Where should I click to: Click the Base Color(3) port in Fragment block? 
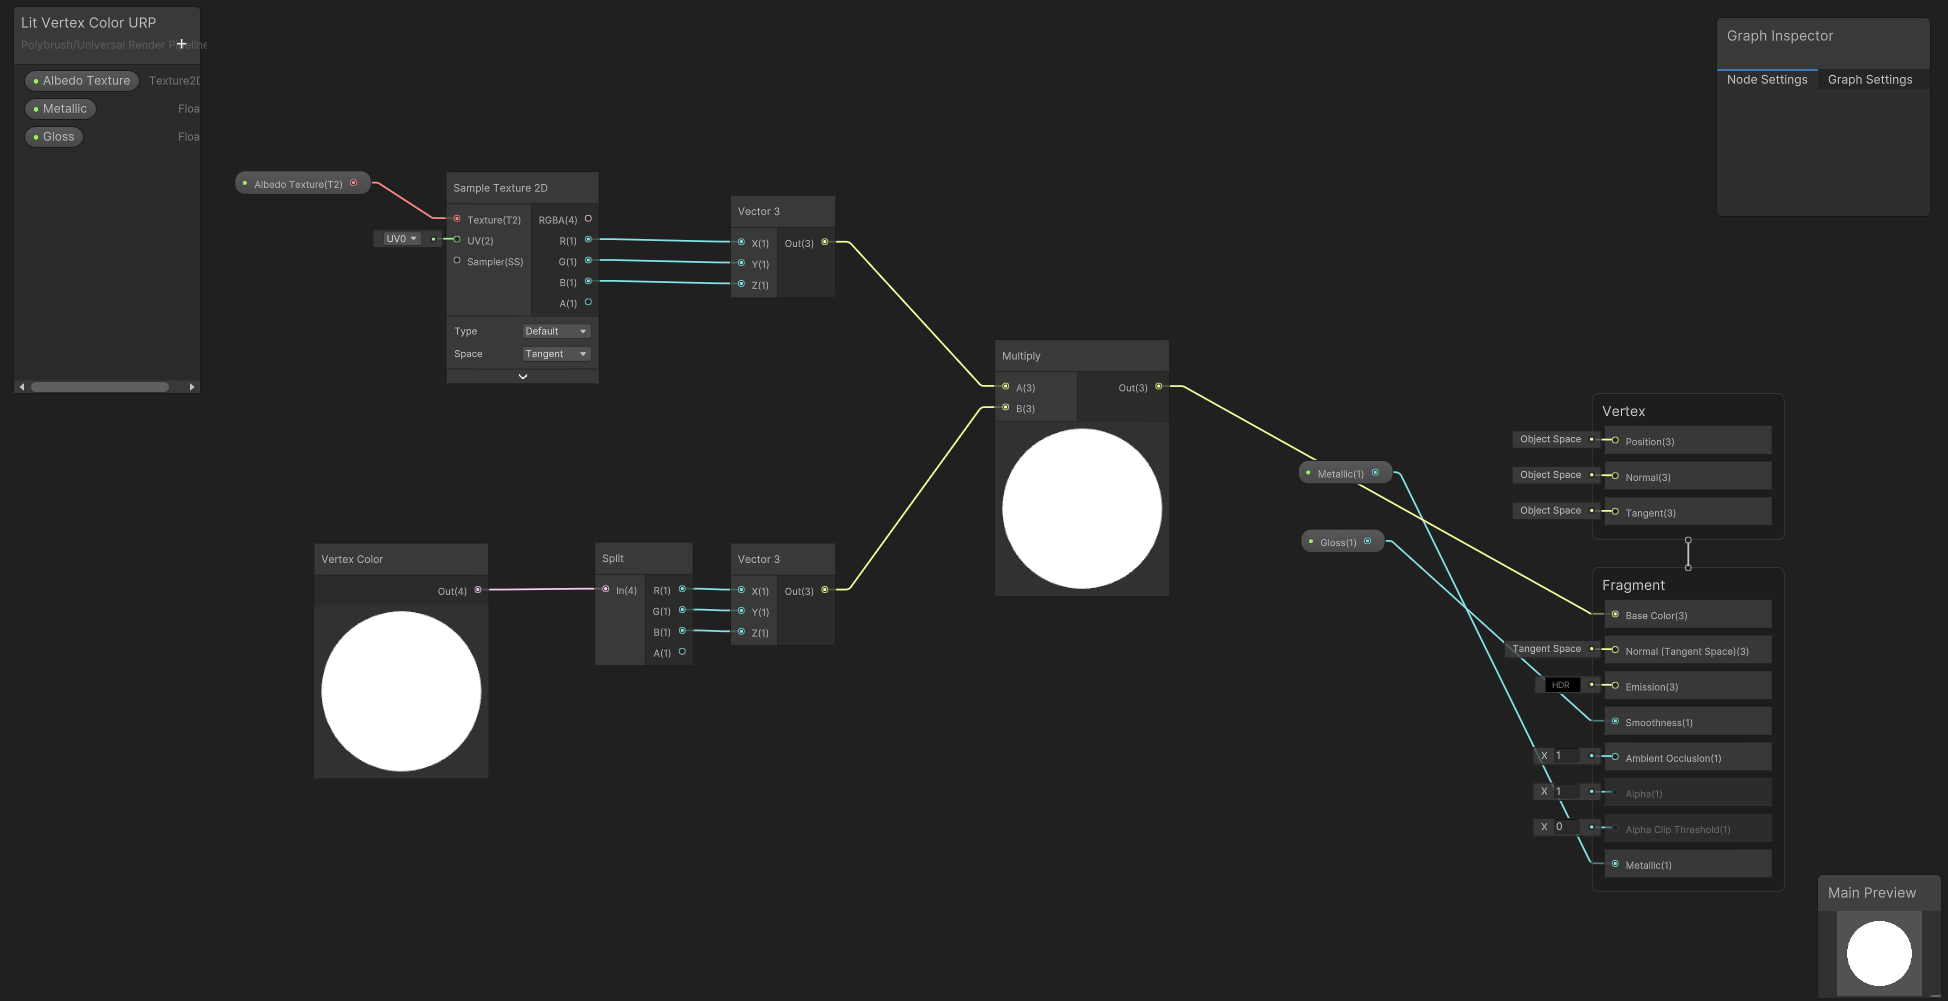(1615, 615)
